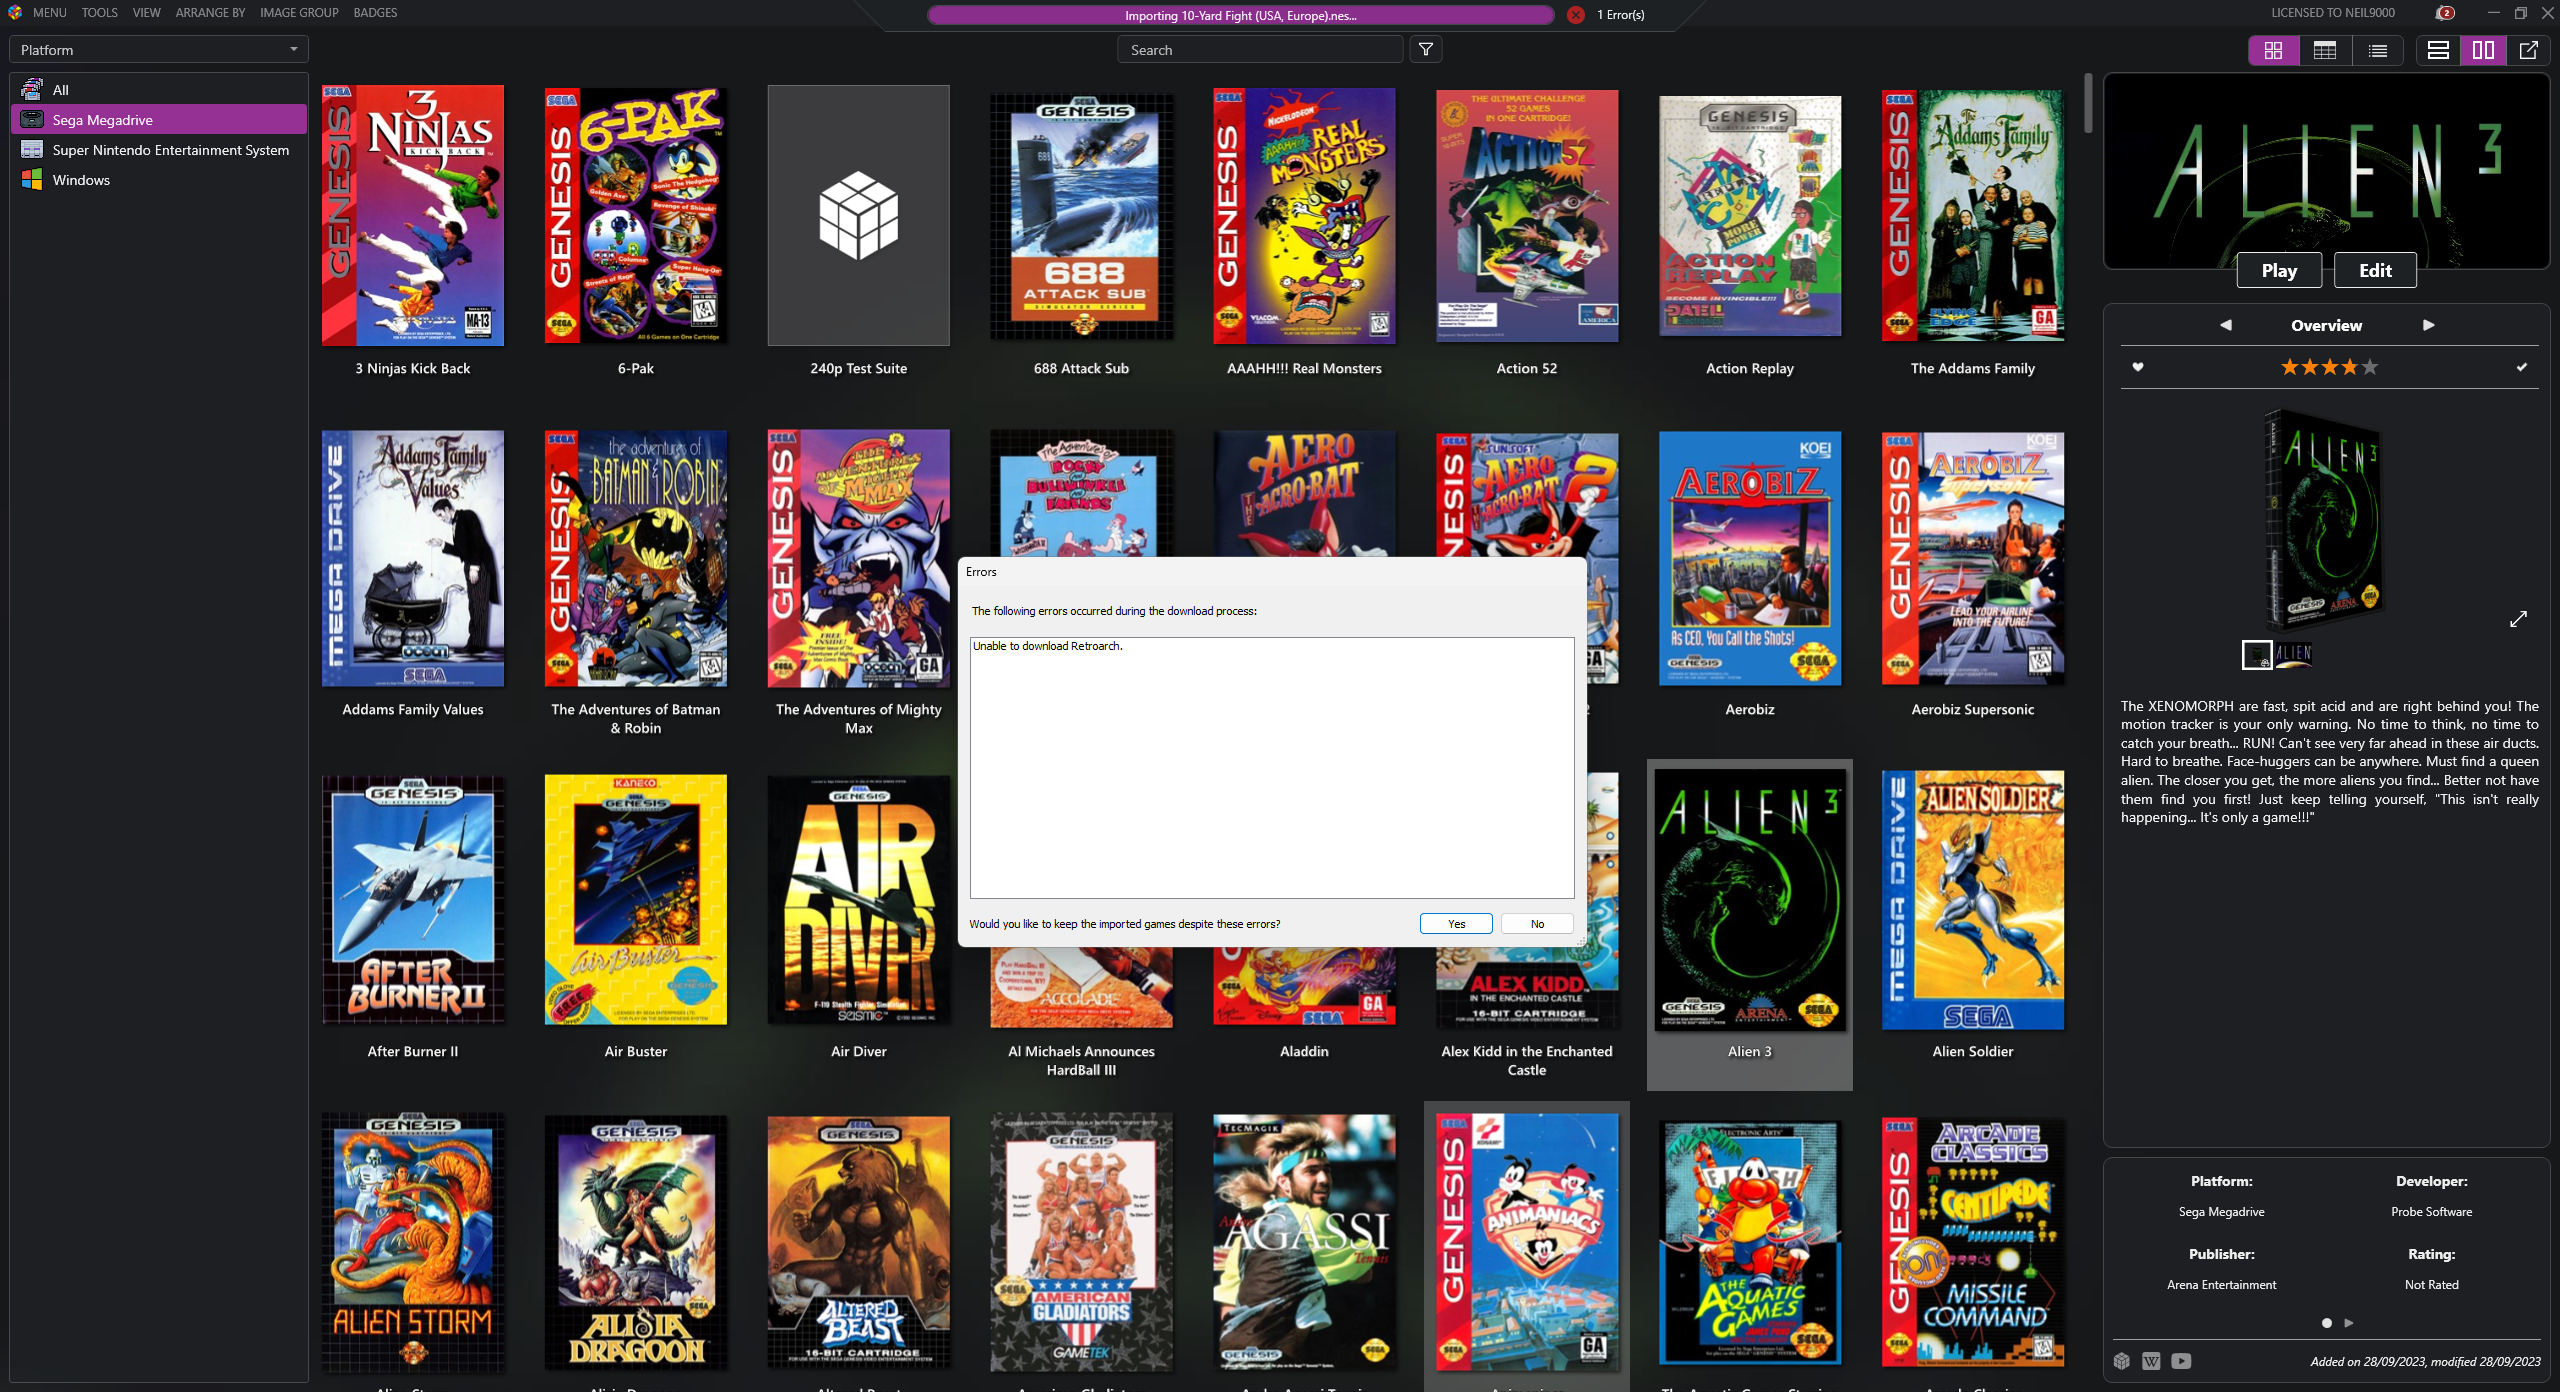Screen dimensions: 2560x1392
Task: Select the 240p Test Suite placeholder cover
Action: tap(859, 215)
